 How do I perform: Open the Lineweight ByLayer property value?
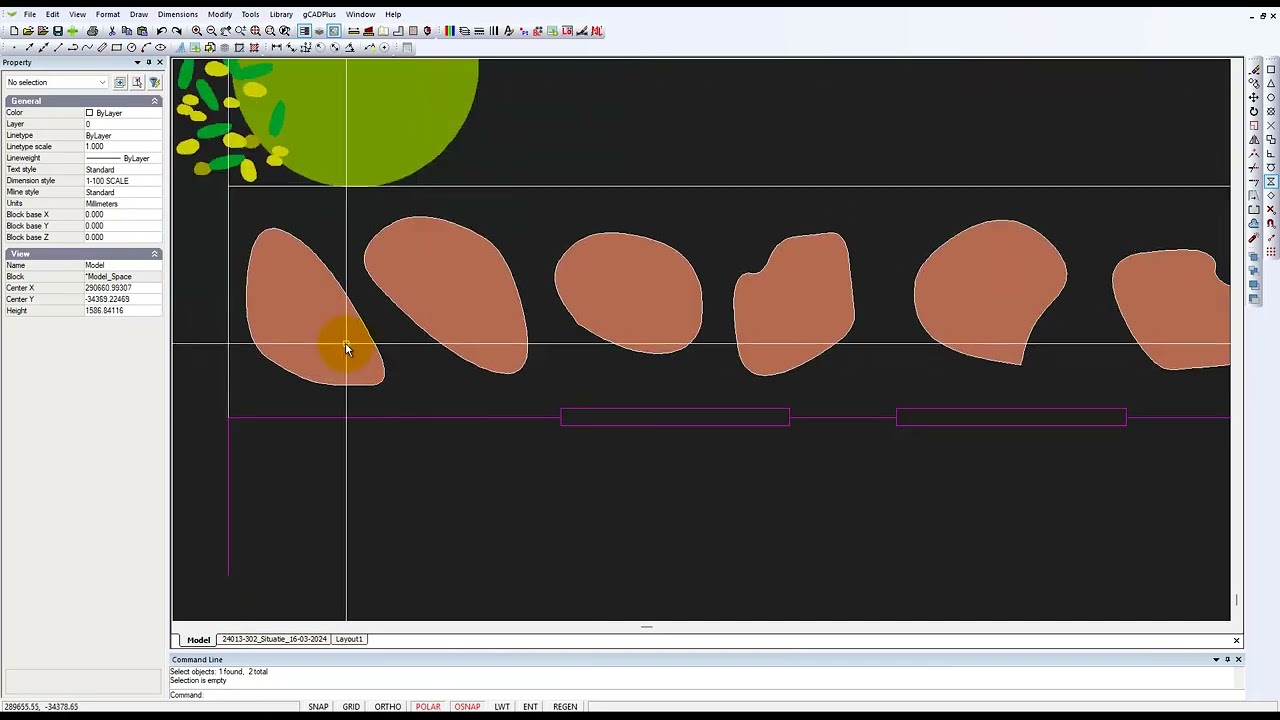pos(122,158)
